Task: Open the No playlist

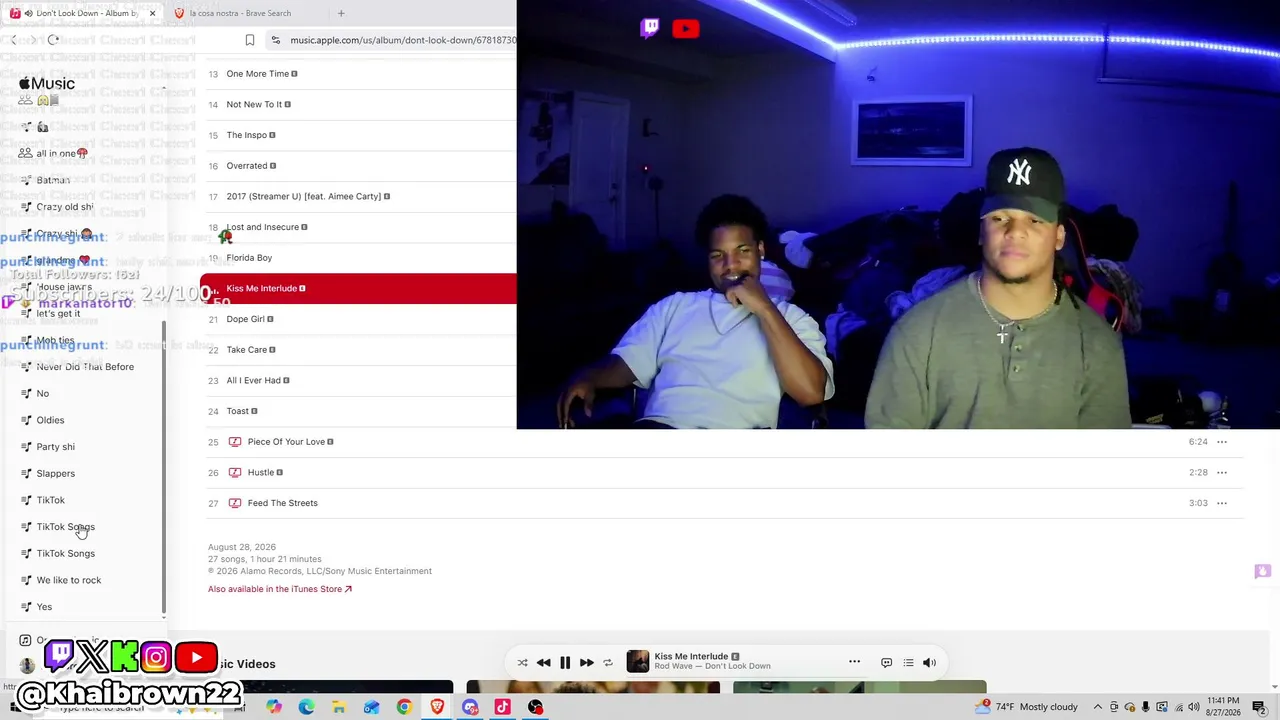Action: tap(43, 394)
